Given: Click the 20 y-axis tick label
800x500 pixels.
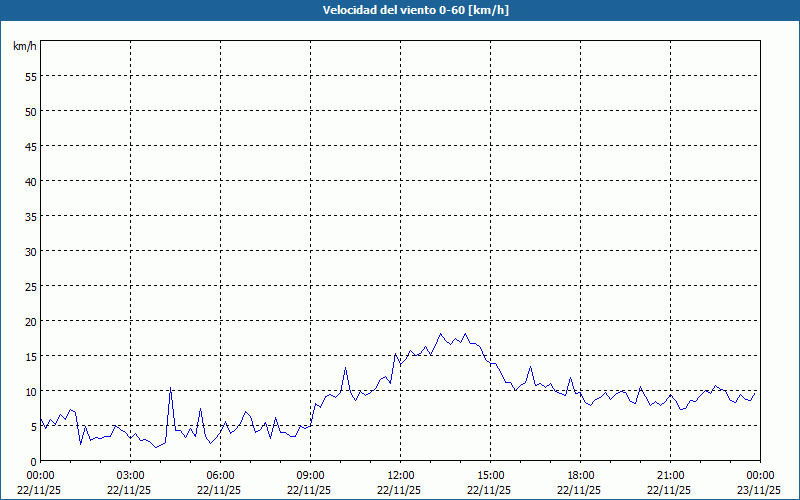Looking at the screenshot, I should [30, 321].
